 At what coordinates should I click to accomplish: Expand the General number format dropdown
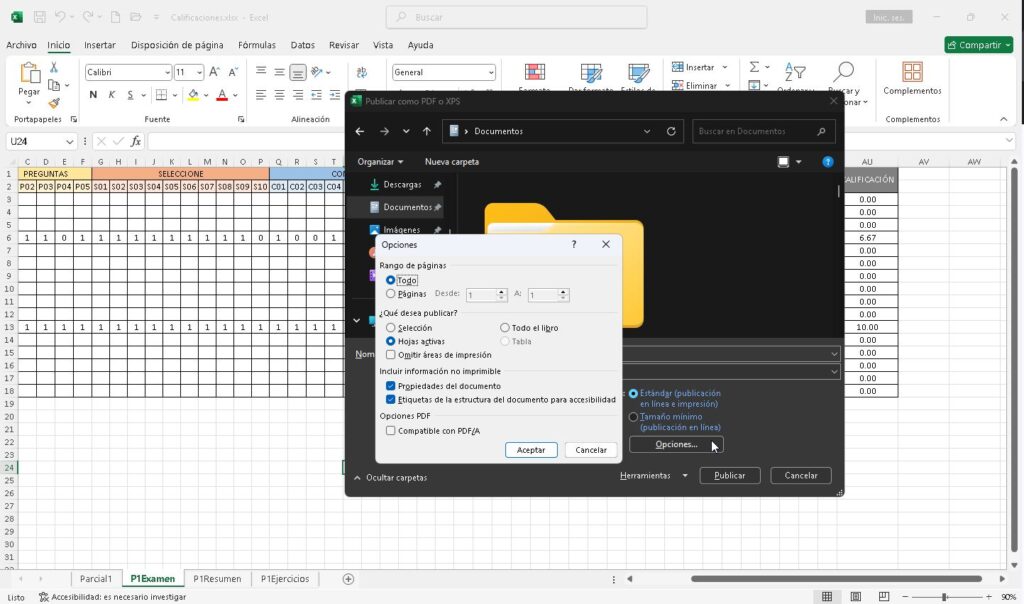point(490,73)
